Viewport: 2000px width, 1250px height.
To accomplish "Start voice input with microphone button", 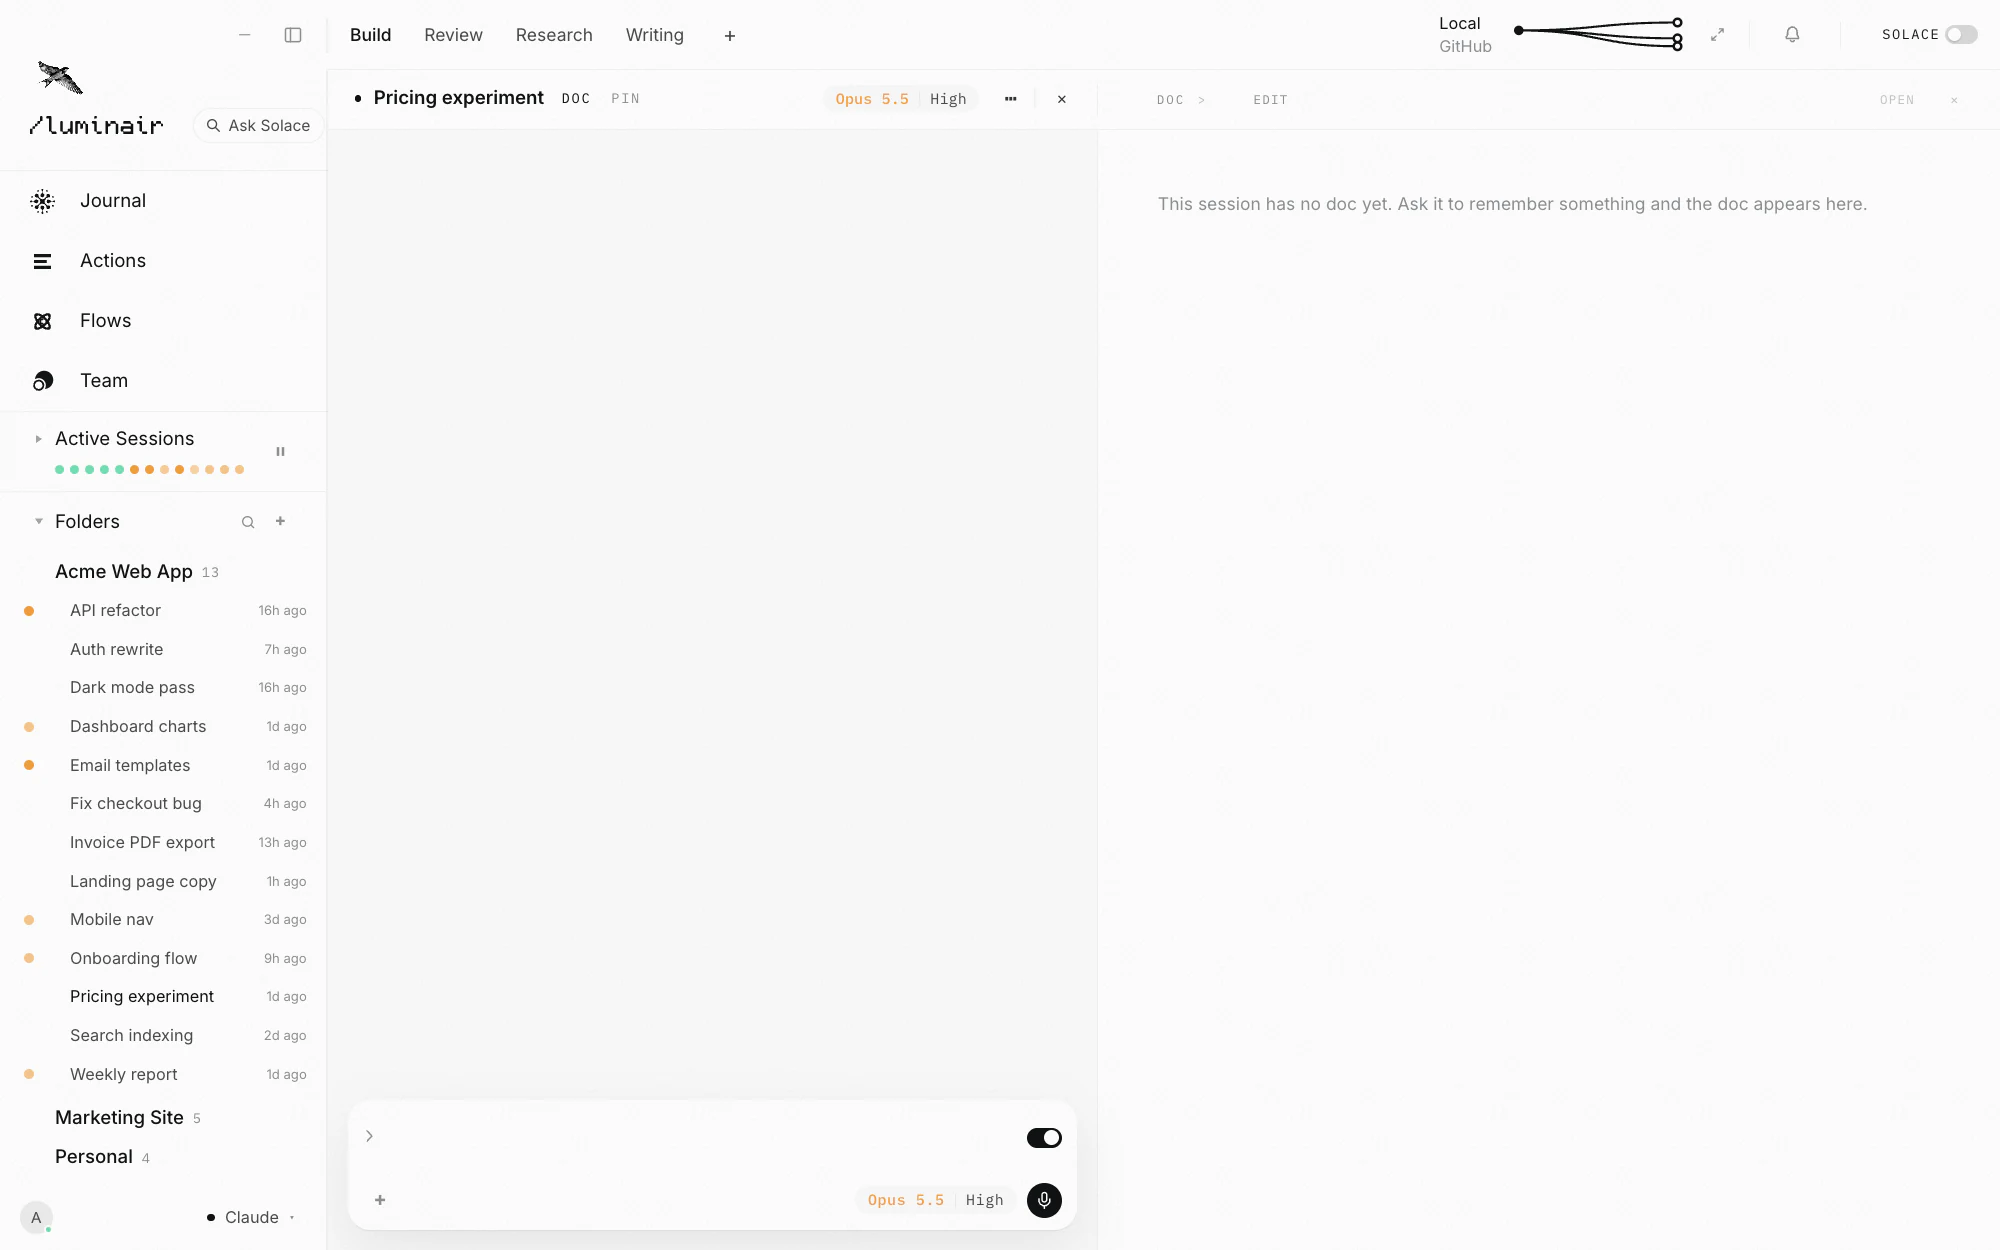I will pos(1044,1200).
